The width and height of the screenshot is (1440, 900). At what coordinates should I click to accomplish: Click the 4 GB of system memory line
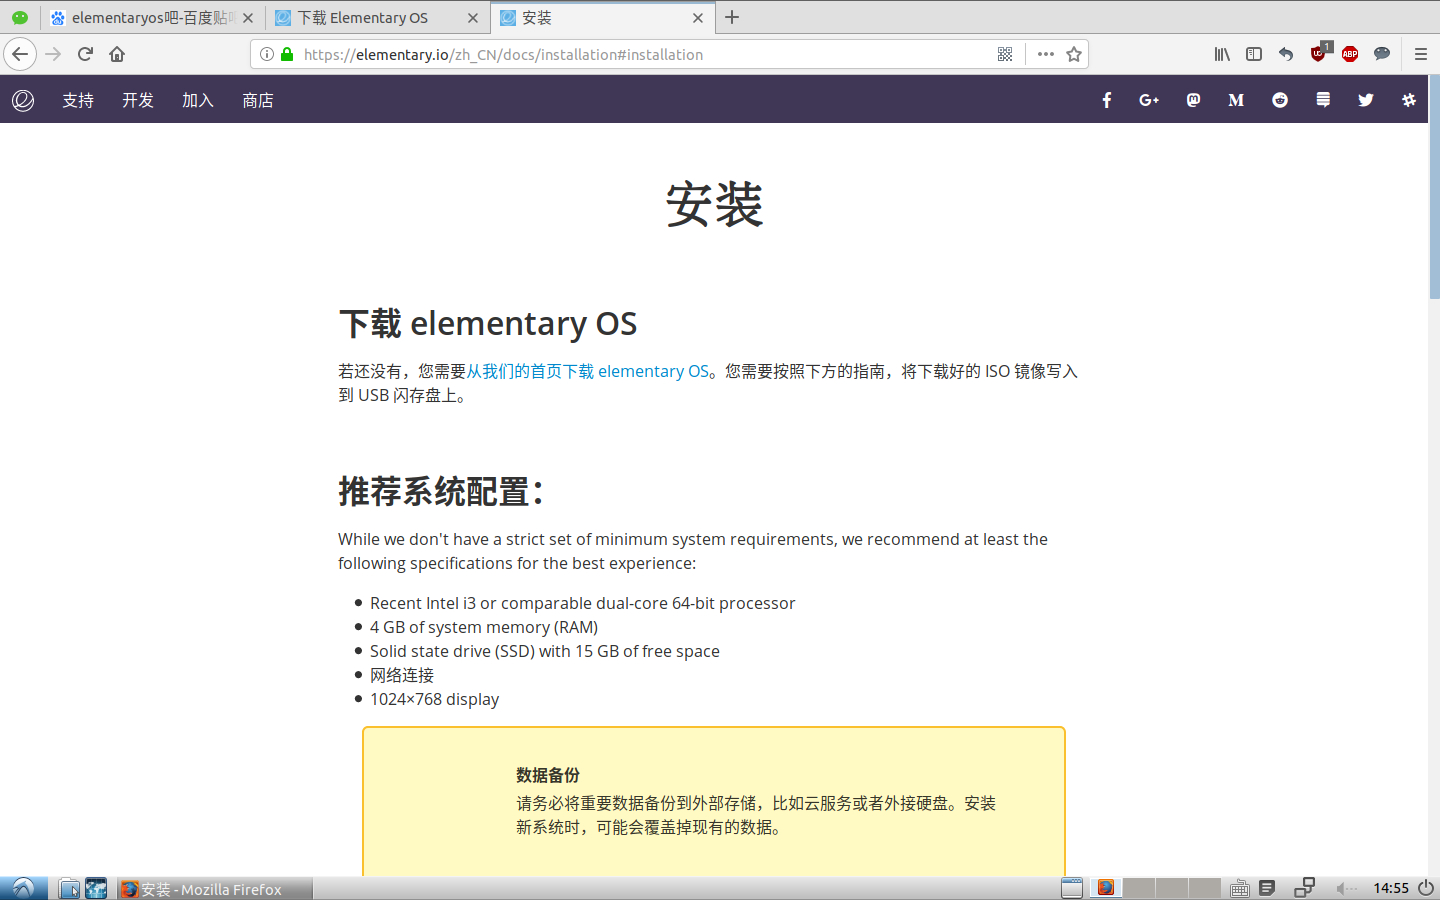point(484,627)
